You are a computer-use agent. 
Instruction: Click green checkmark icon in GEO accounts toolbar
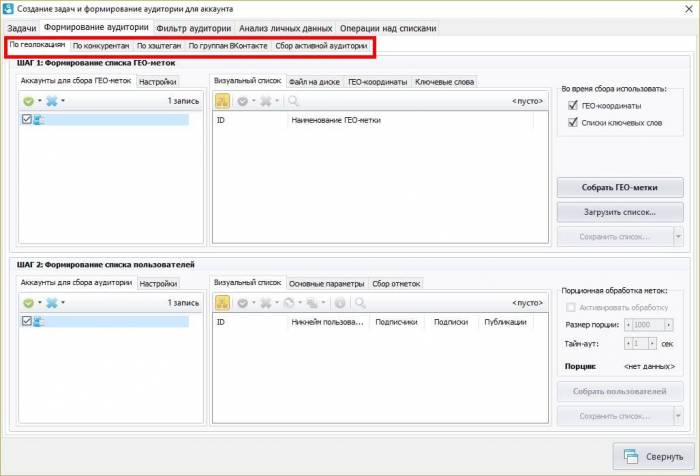[29, 101]
